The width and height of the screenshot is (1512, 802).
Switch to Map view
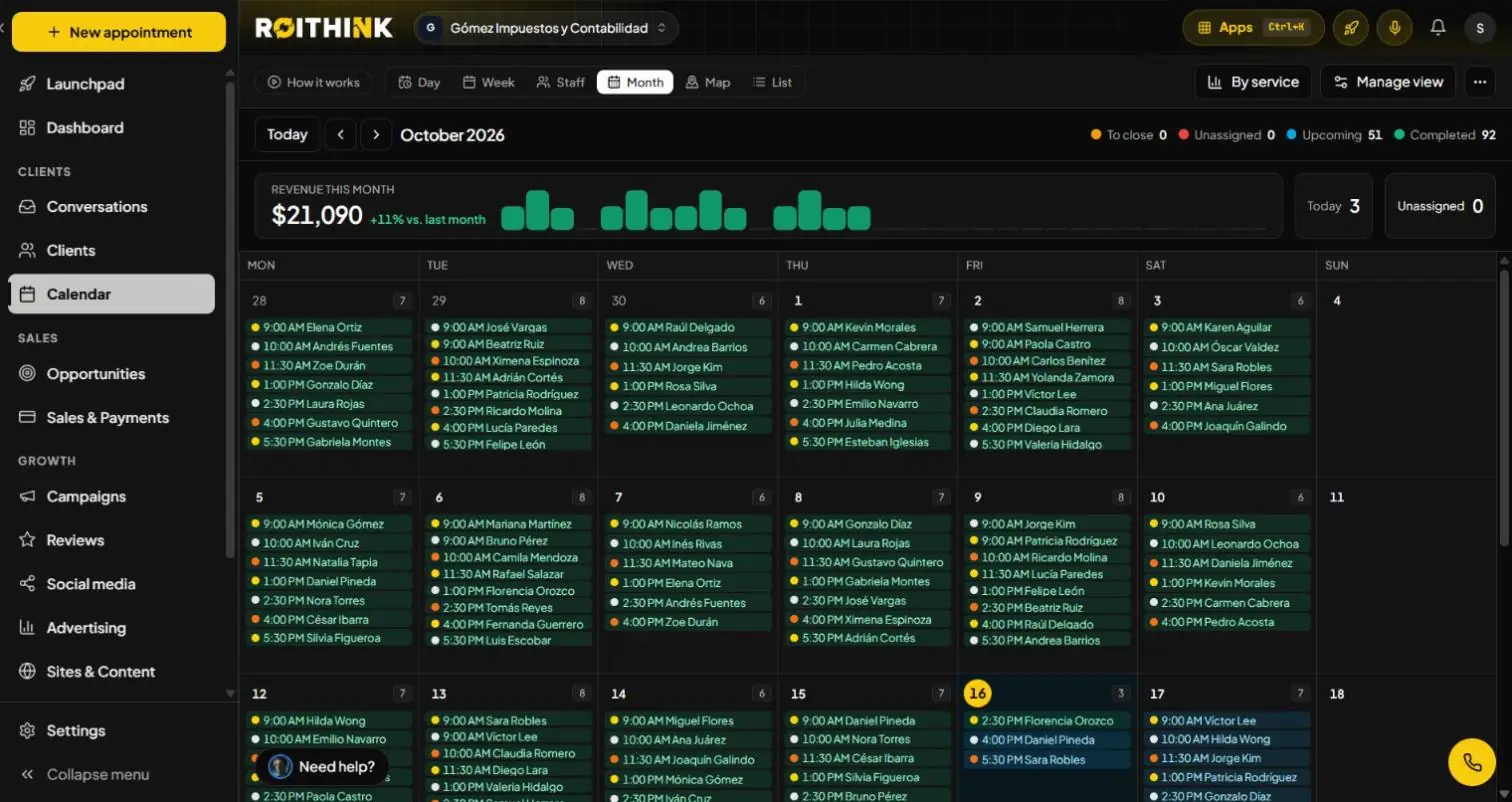(x=708, y=82)
